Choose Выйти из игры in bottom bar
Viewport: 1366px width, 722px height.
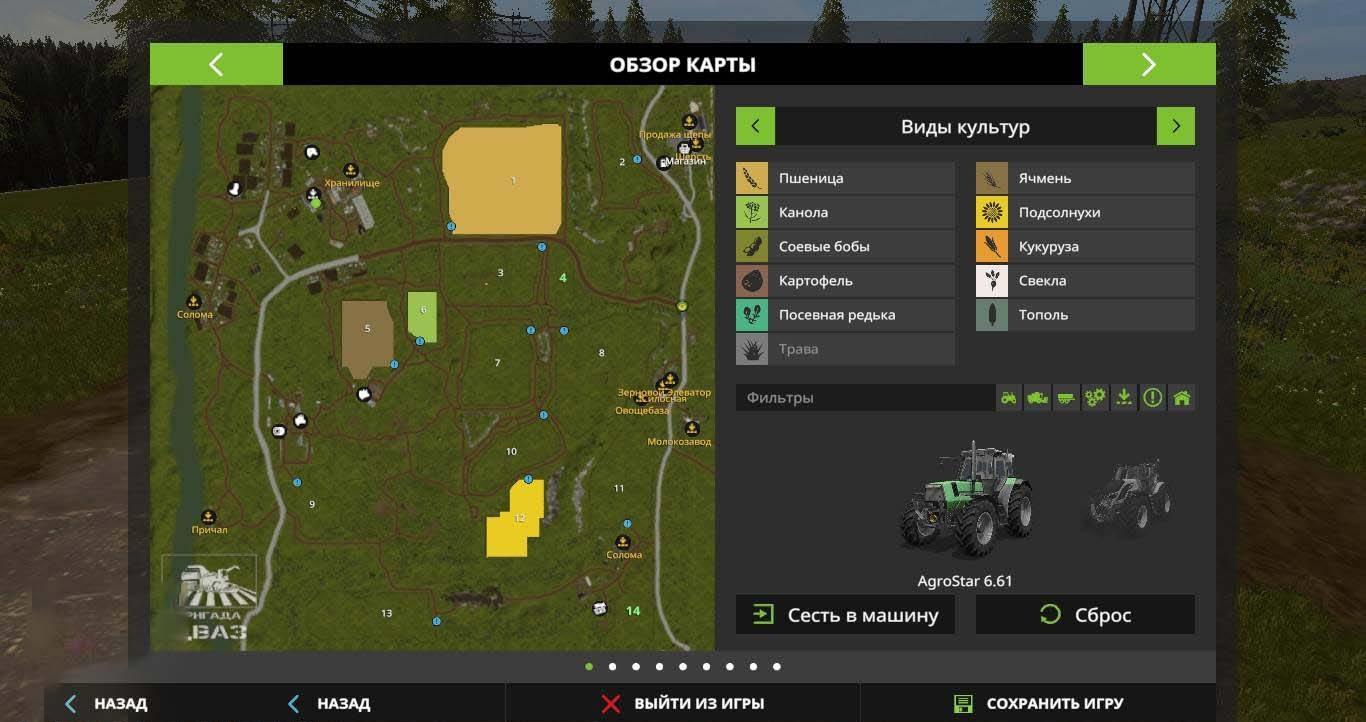pyautogui.click(x=683, y=704)
